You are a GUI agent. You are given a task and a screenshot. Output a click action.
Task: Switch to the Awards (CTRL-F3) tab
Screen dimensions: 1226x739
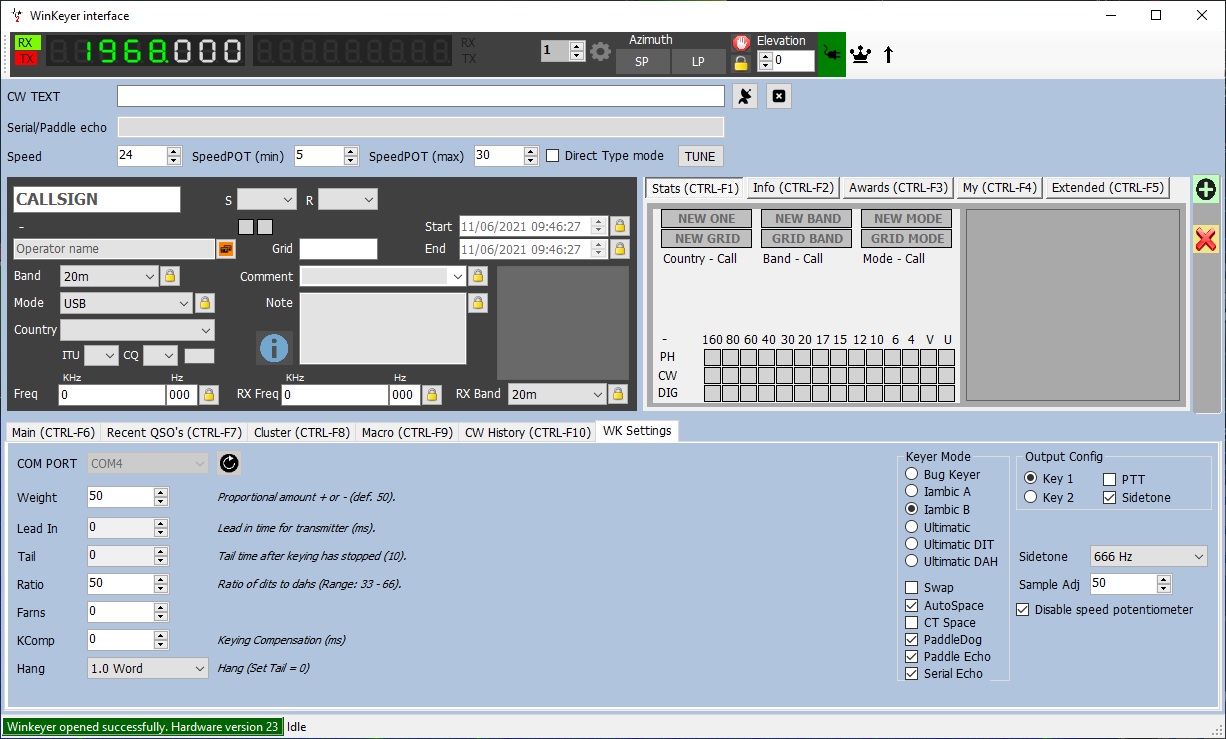point(898,187)
